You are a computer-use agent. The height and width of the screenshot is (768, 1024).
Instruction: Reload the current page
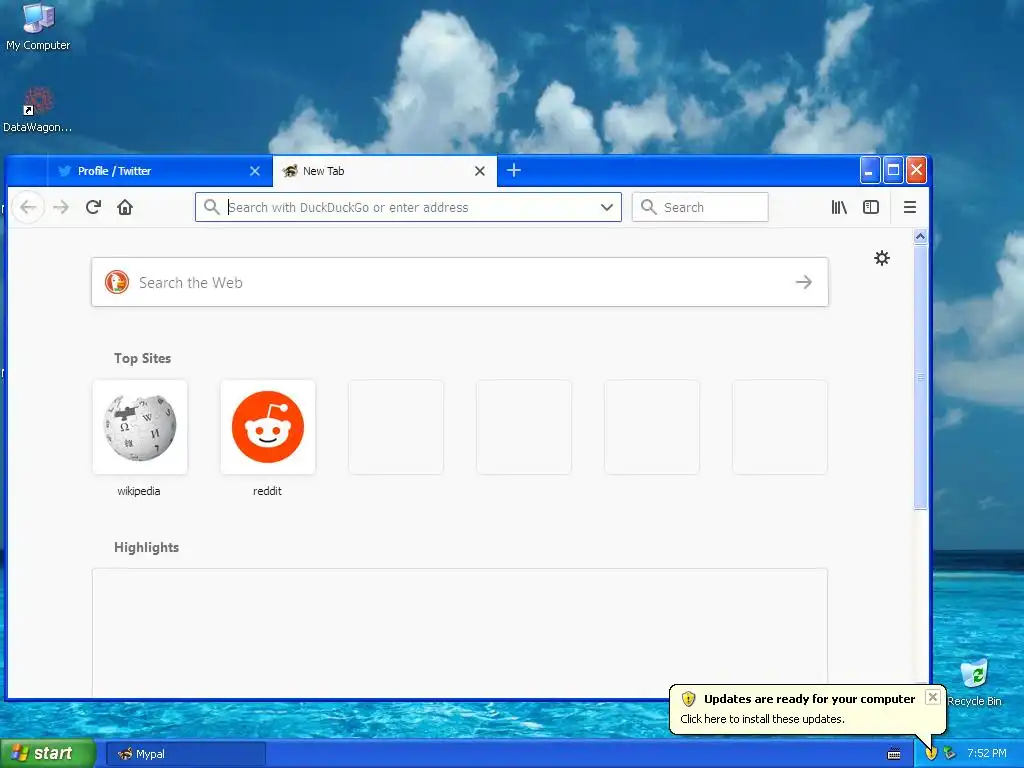point(93,208)
